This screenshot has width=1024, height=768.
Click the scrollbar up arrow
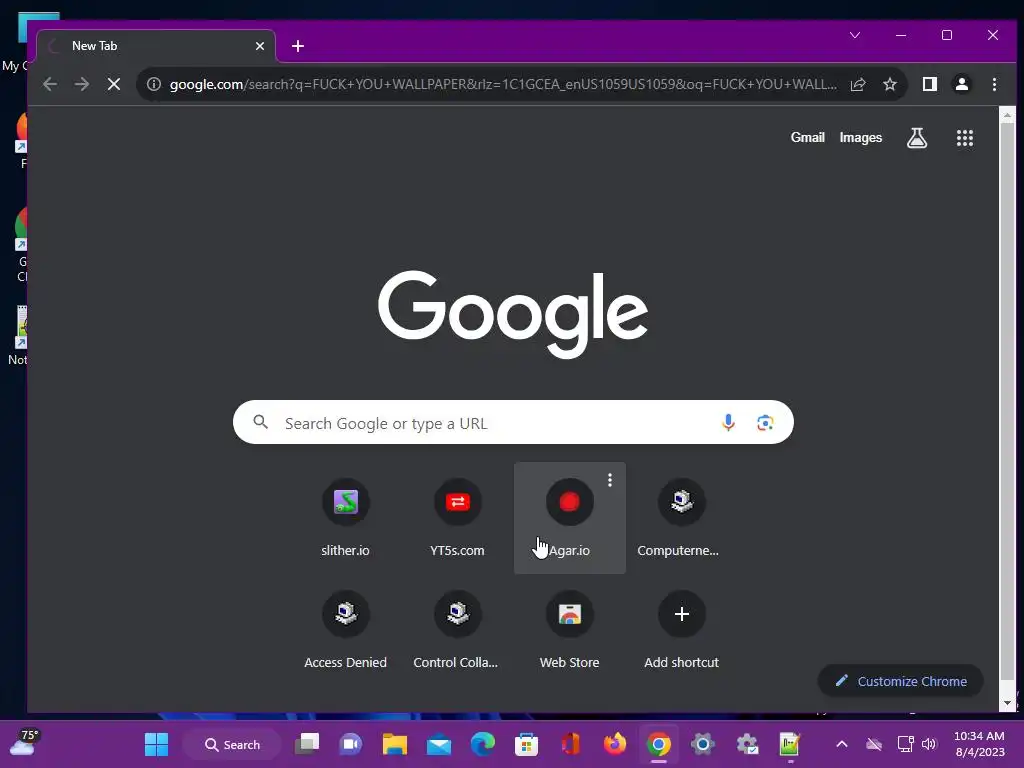1007,115
